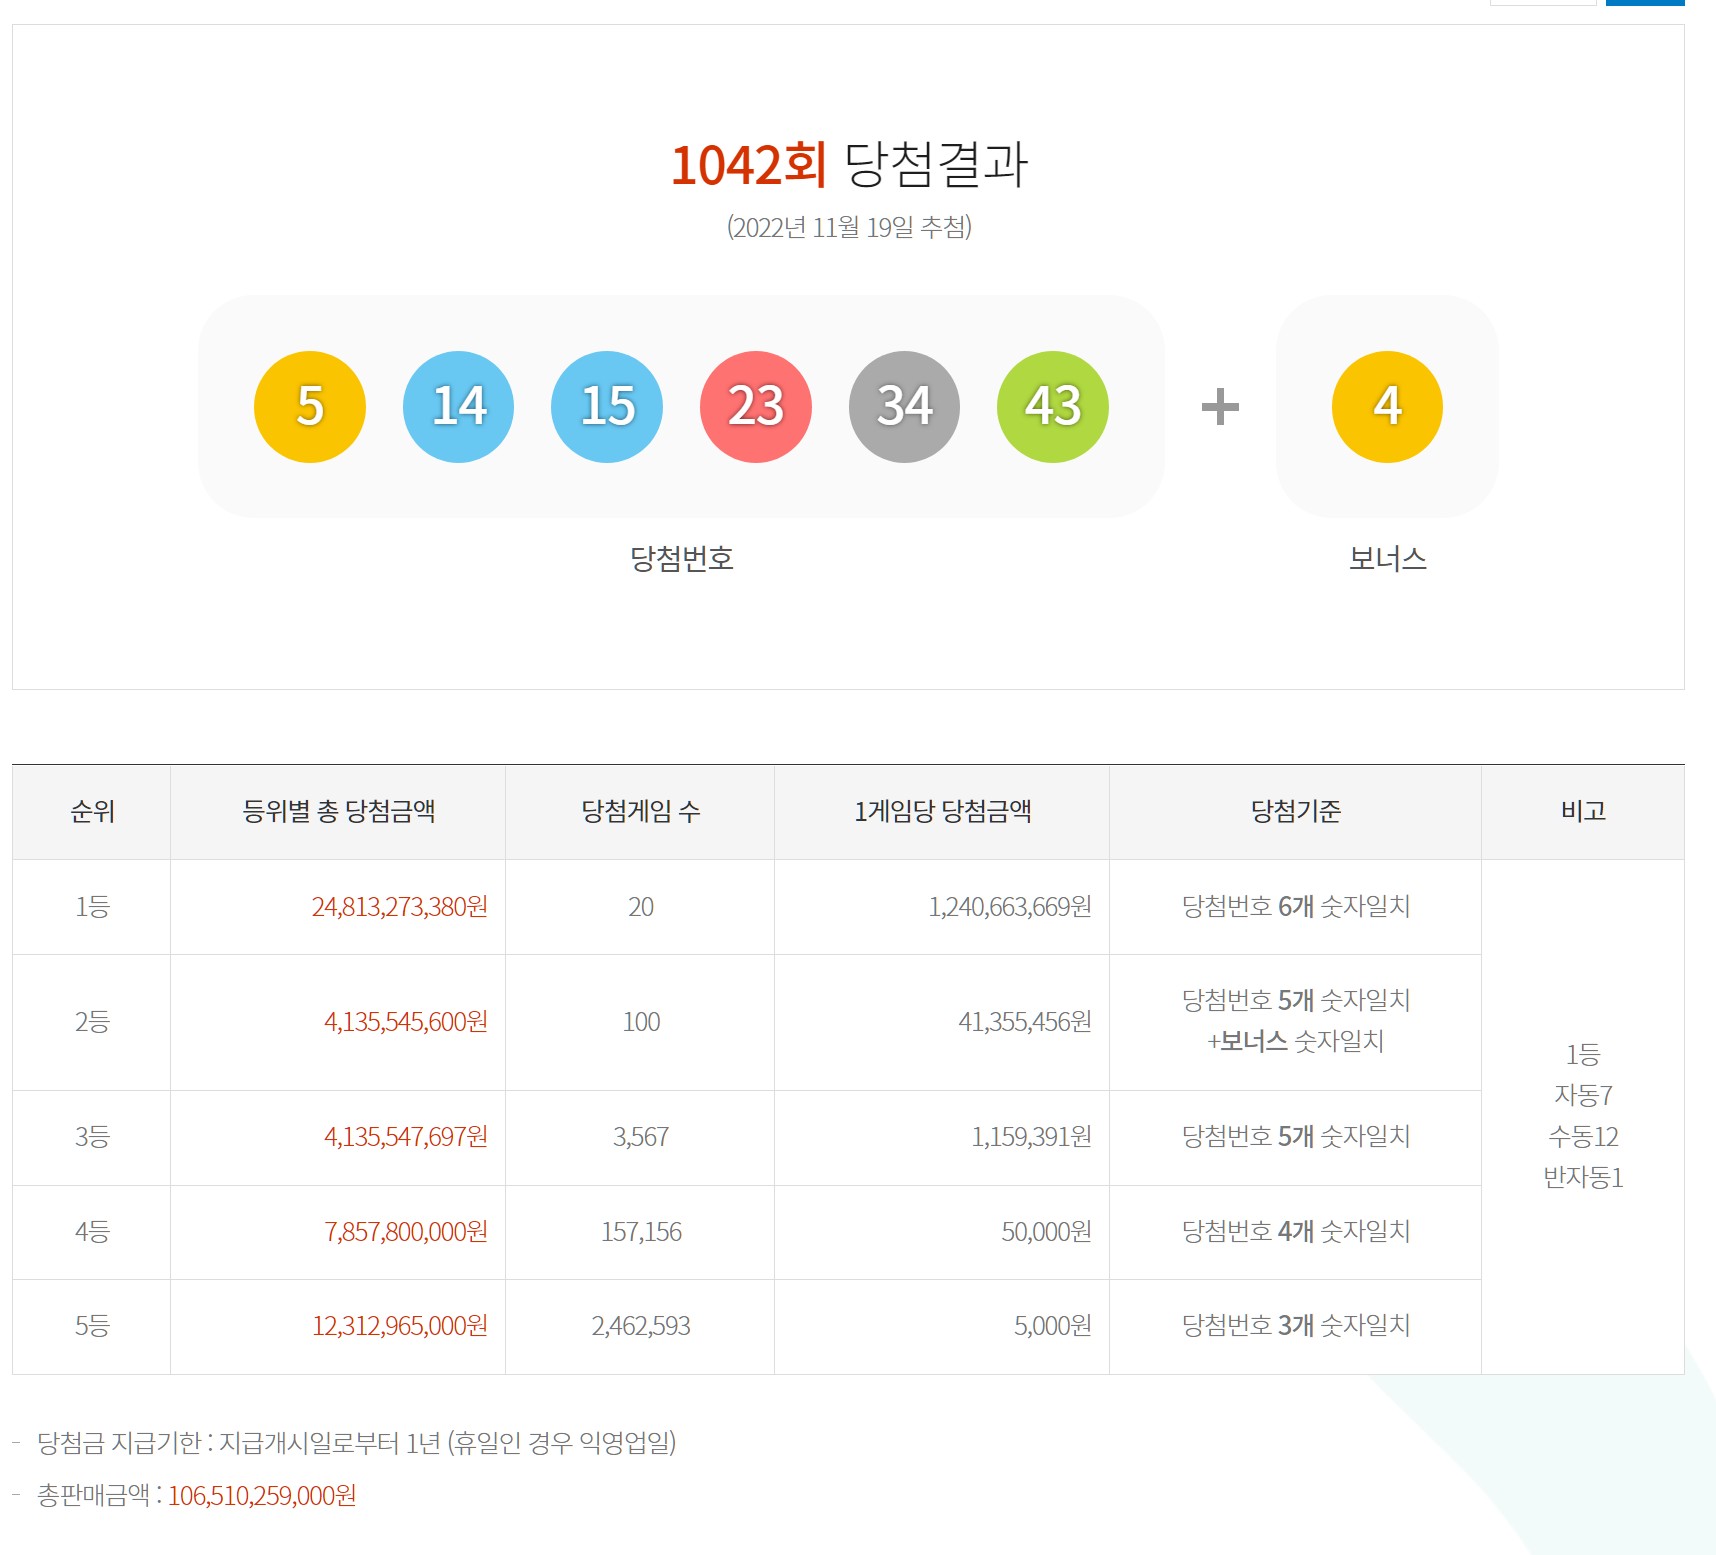Screen dimensions: 1716x1555
Task: Click the '3등' rank cell
Action: pyautogui.click(x=92, y=1137)
